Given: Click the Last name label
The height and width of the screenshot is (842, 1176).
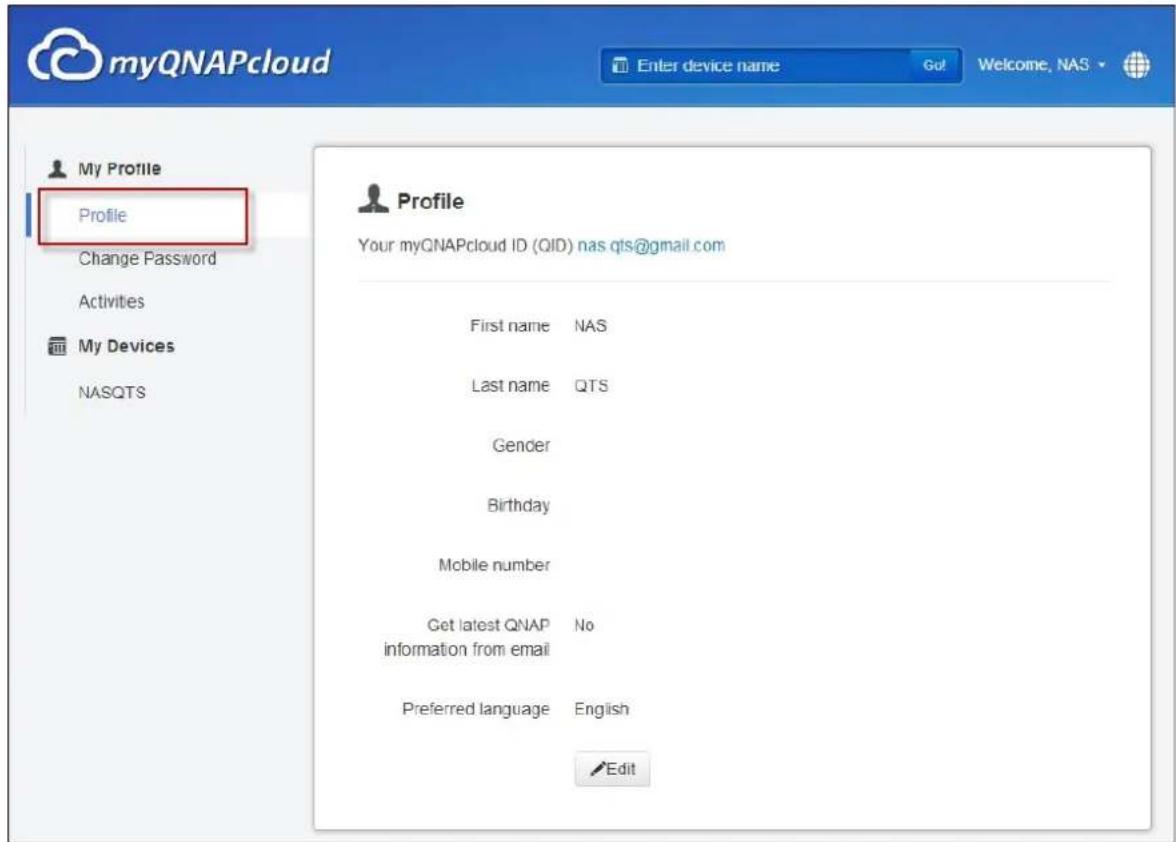Looking at the screenshot, I should point(510,385).
